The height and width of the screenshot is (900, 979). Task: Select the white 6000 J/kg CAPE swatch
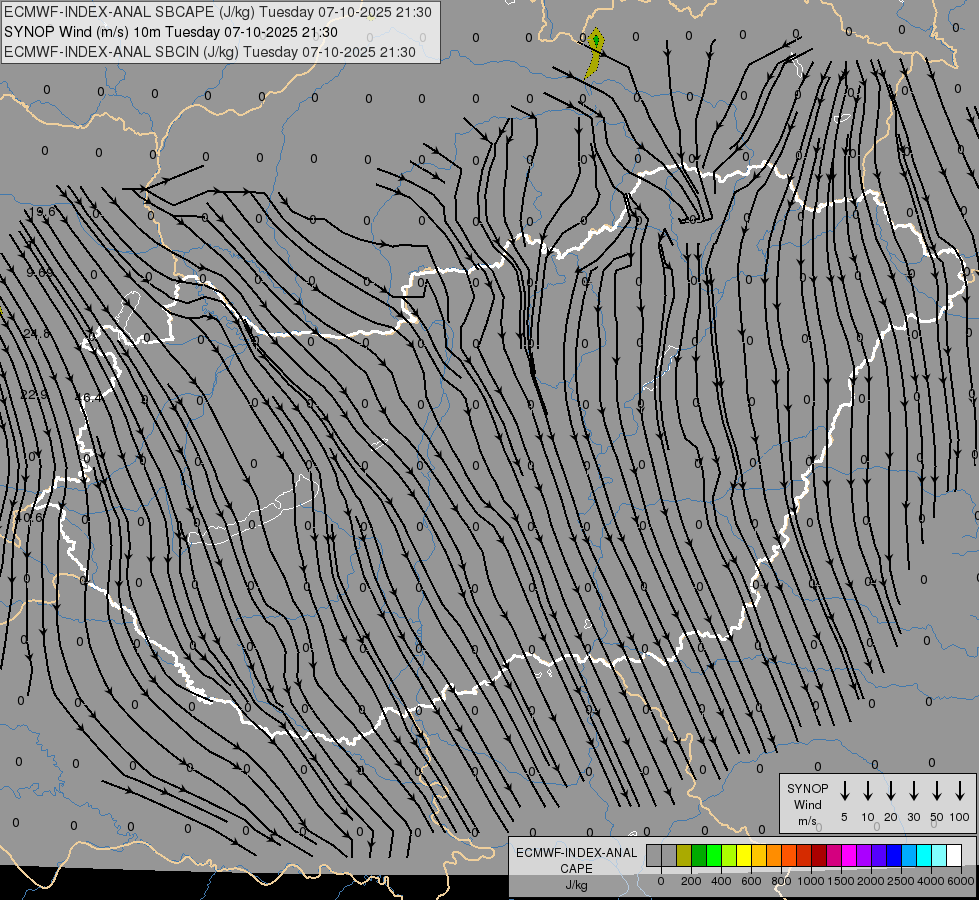click(x=954, y=855)
